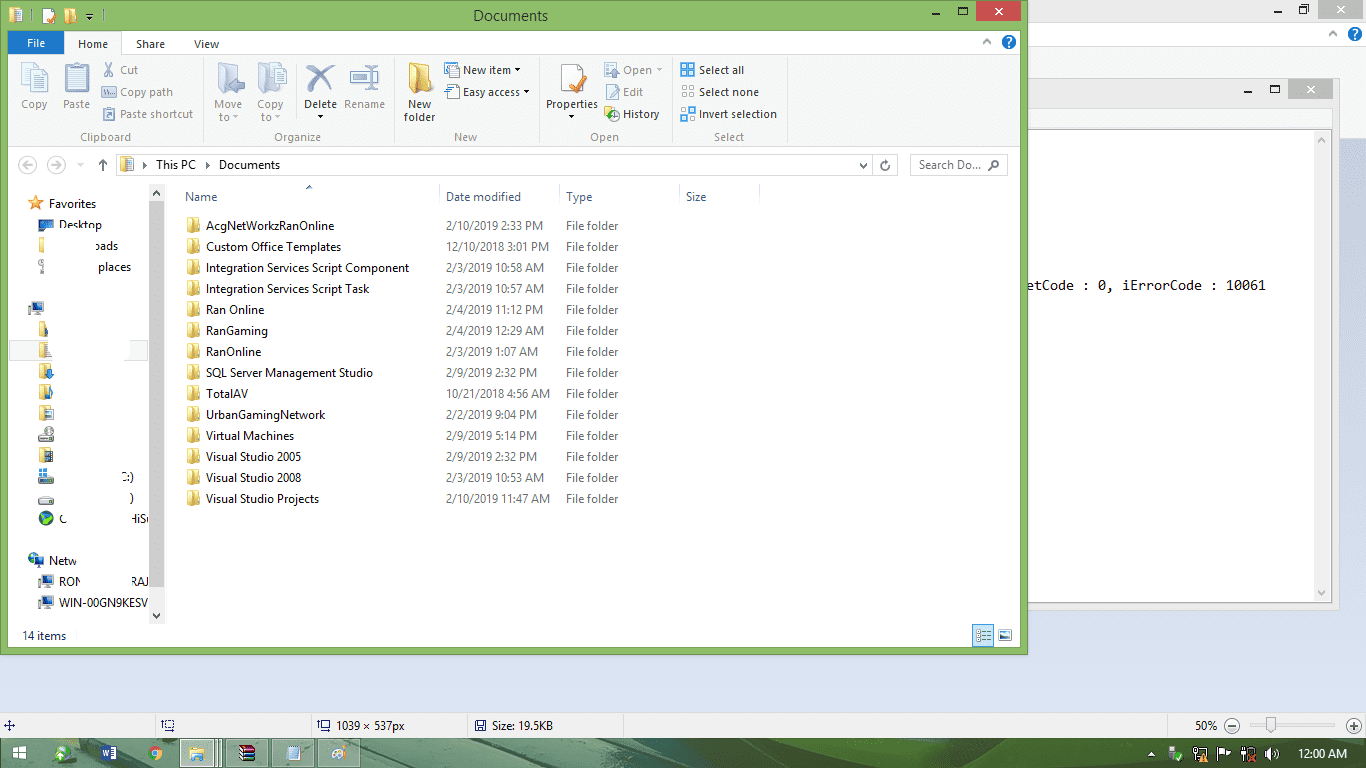Click the quick access New folder icon in title bar
The image size is (1366, 768).
pos(70,15)
